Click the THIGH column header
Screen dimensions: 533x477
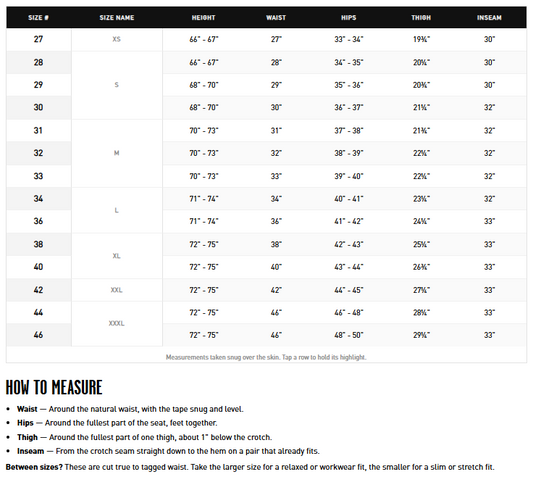tap(421, 18)
